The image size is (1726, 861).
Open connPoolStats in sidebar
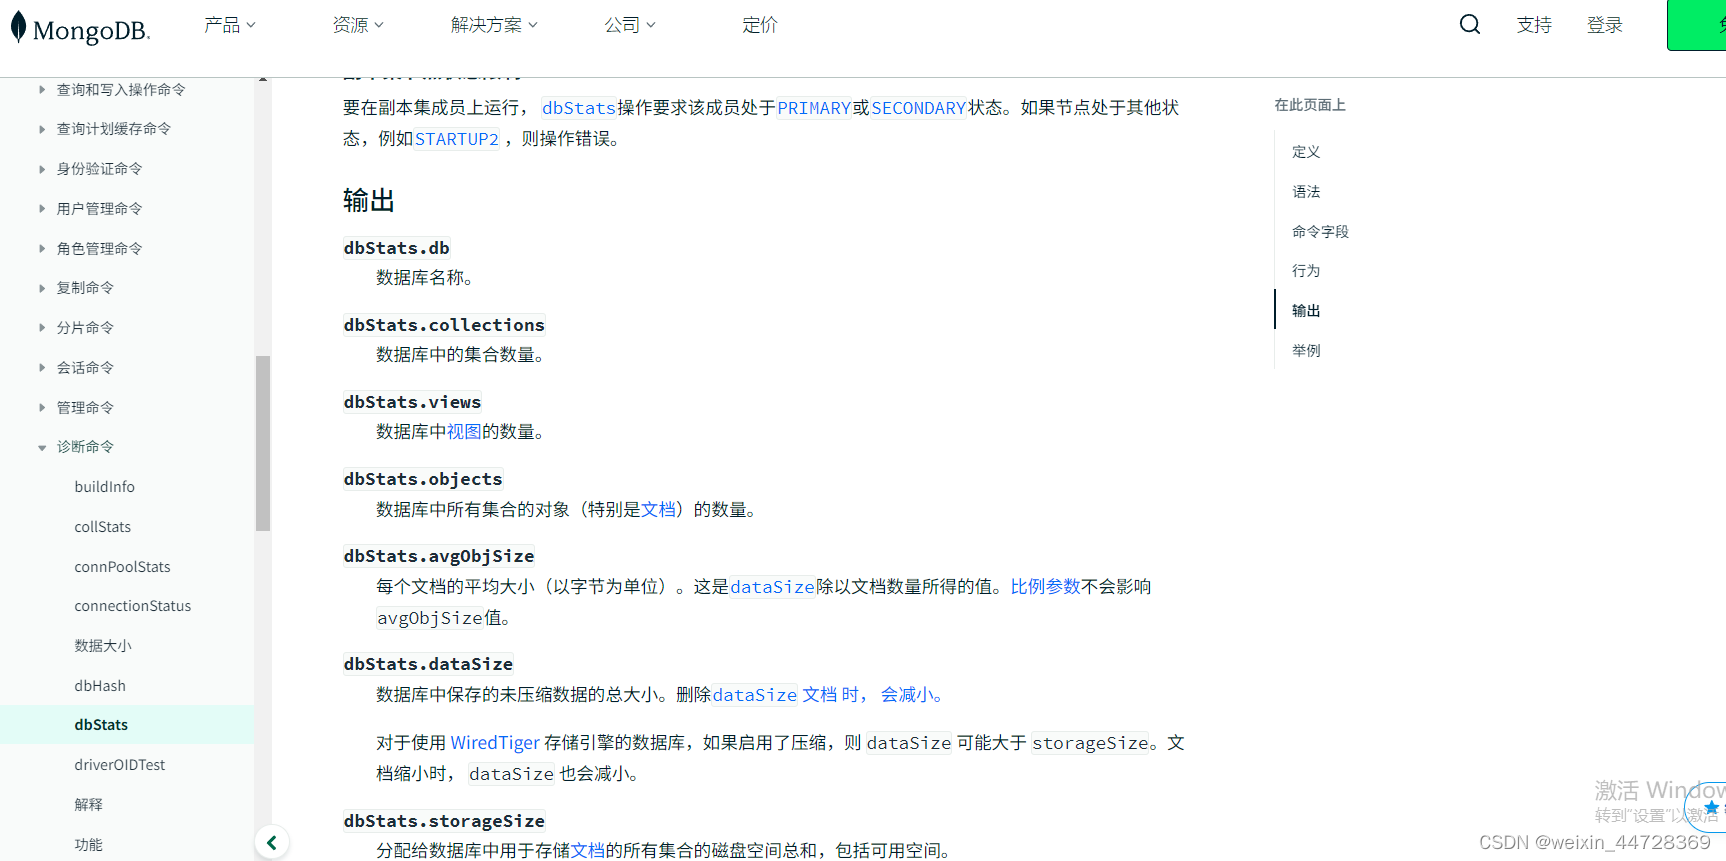coord(122,567)
